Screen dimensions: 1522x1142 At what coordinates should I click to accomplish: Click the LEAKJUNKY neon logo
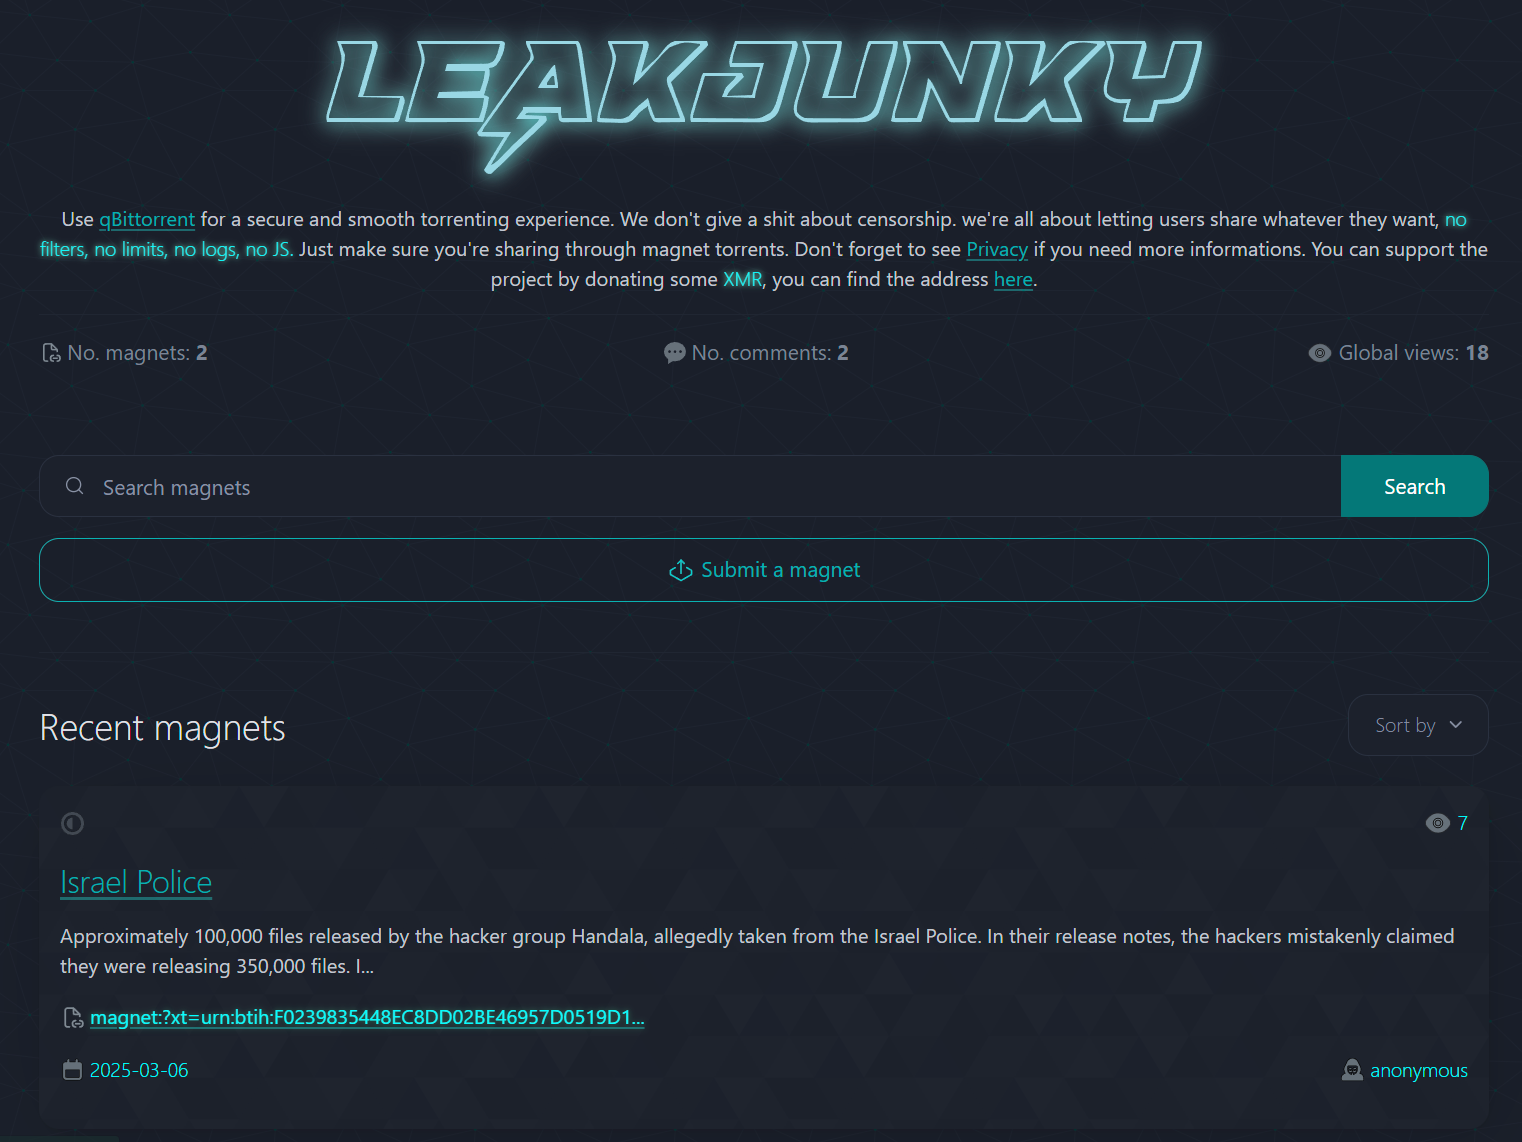tap(764, 102)
